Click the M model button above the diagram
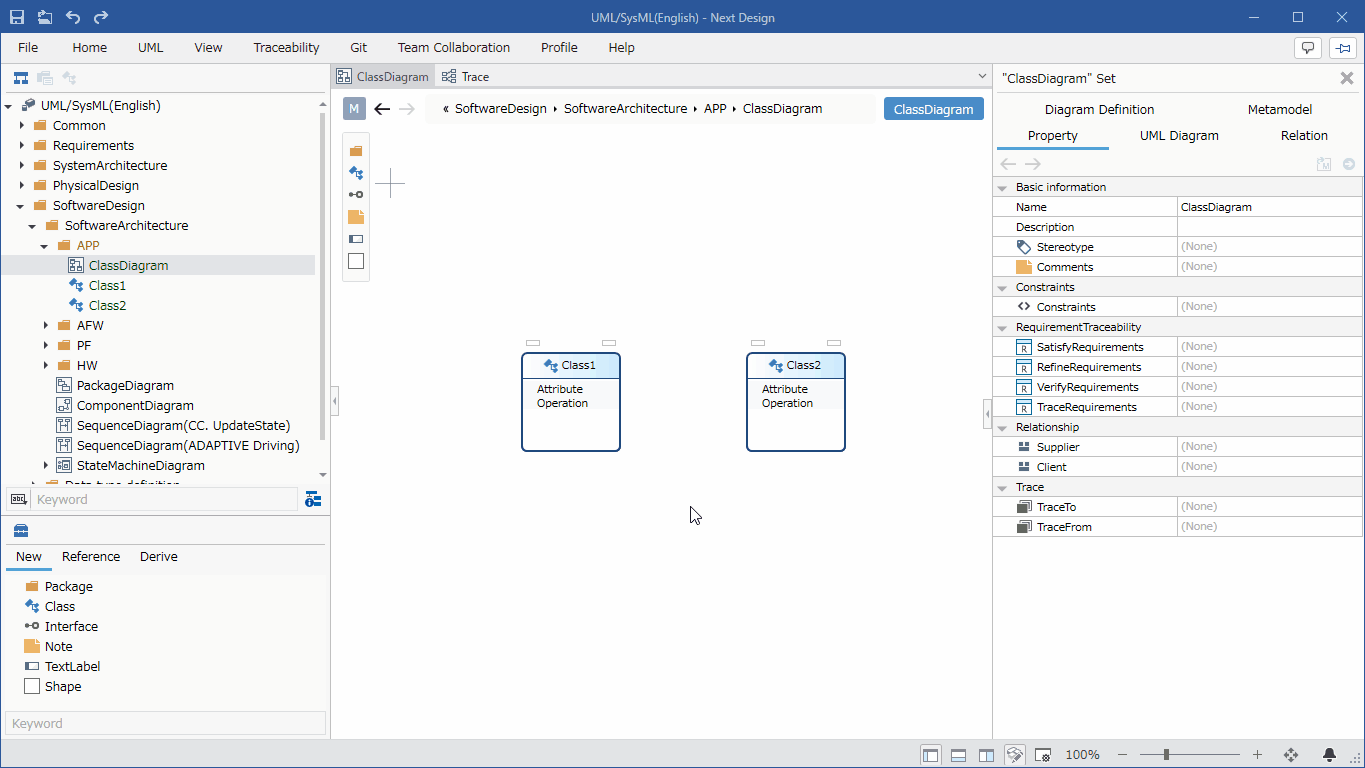Screen dimensions: 1365x768 point(354,109)
